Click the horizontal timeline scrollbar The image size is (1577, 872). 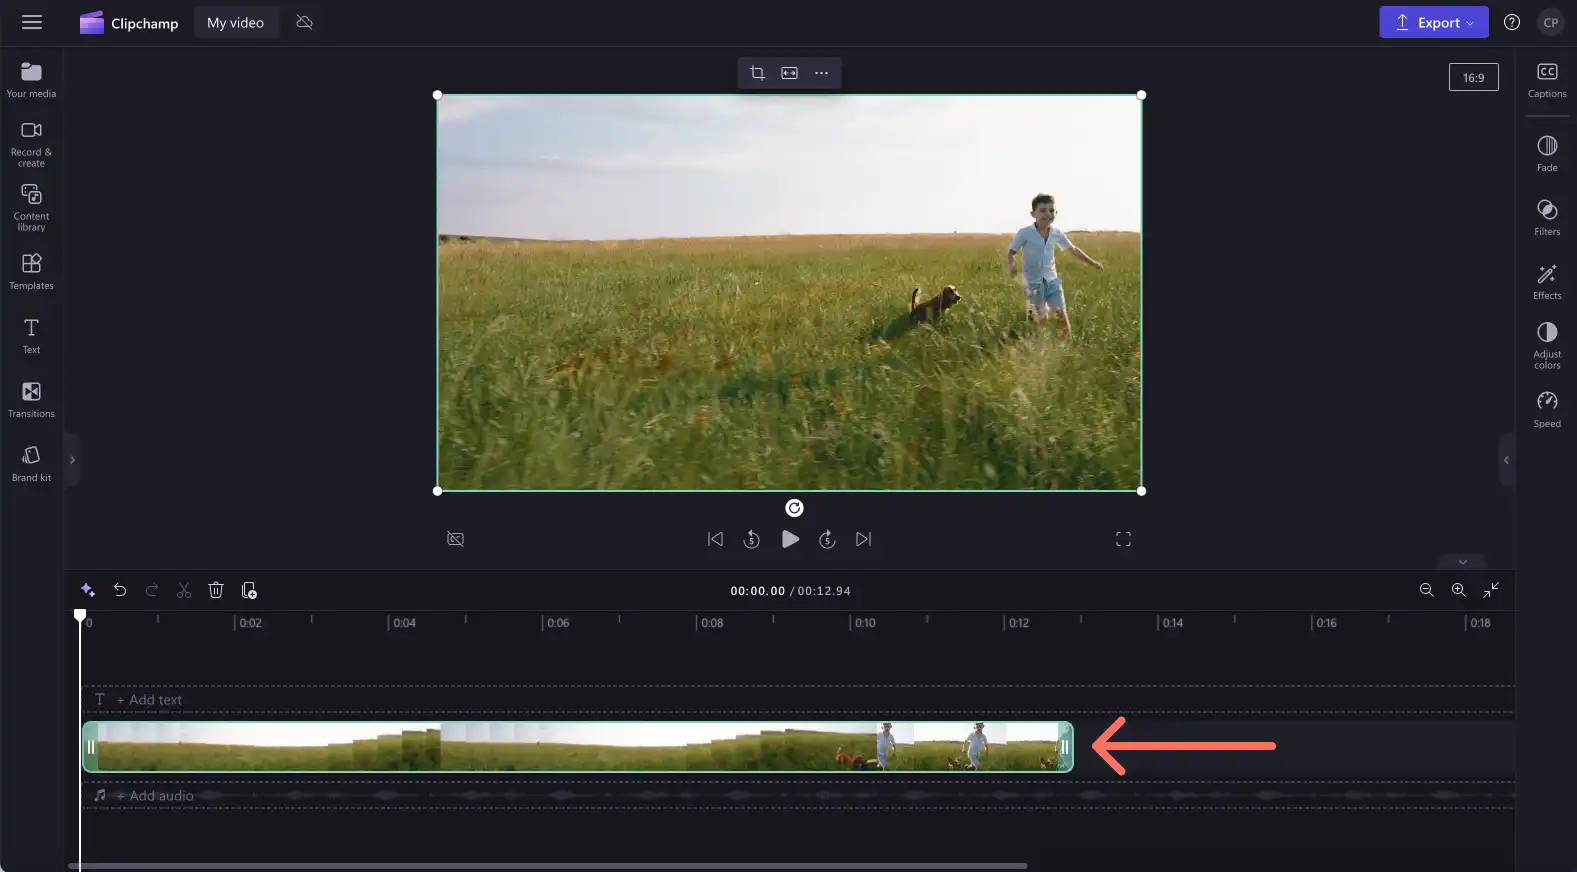click(x=547, y=866)
